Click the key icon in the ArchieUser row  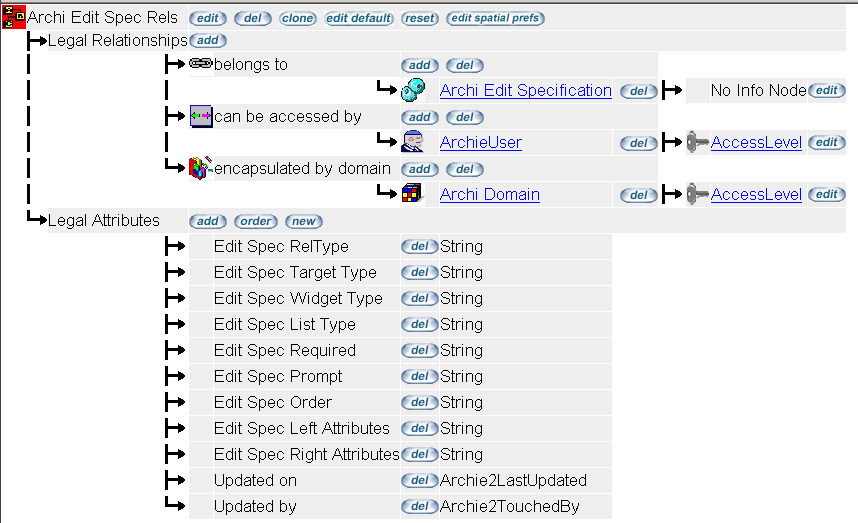click(x=698, y=143)
